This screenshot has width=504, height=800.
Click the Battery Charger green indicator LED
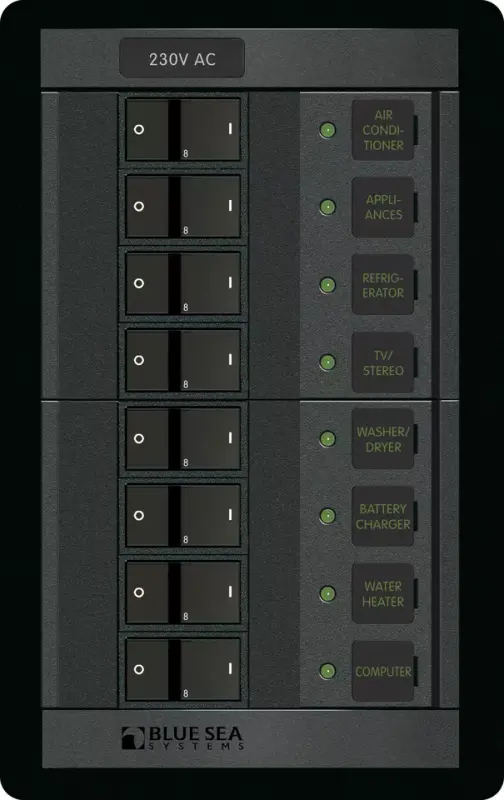tap(327, 516)
